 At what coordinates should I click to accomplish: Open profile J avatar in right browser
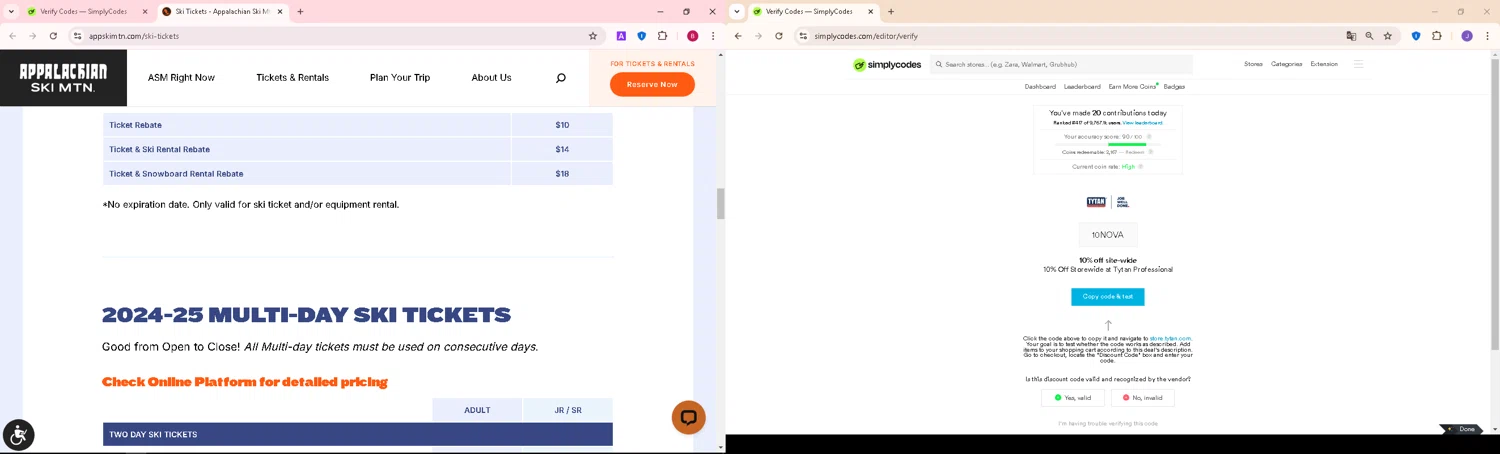point(1467,36)
